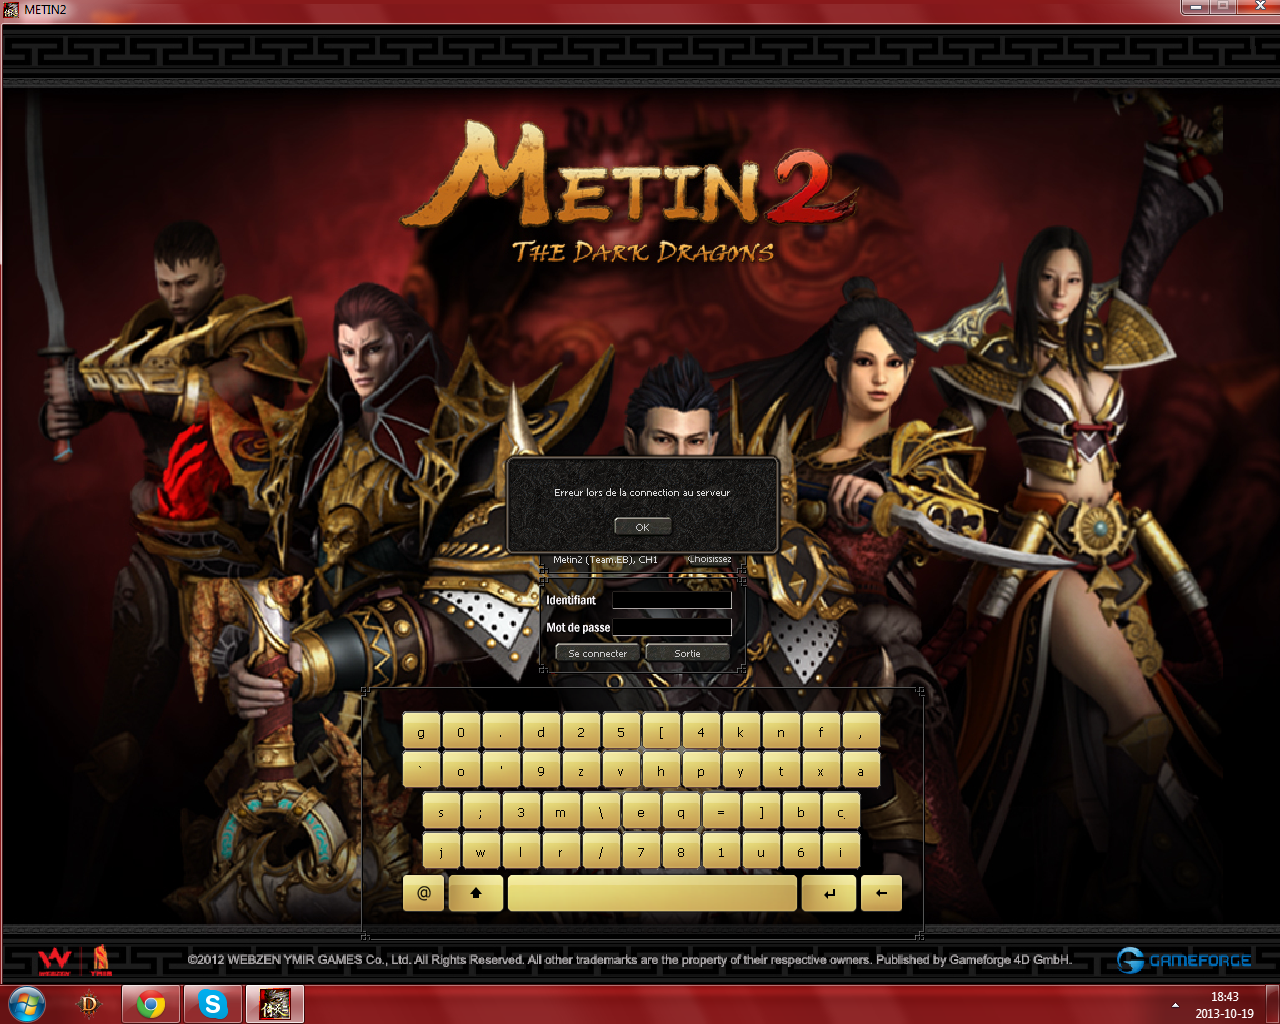
Task: Tap the b key on virtual keyboard
Action: [801, 811]
